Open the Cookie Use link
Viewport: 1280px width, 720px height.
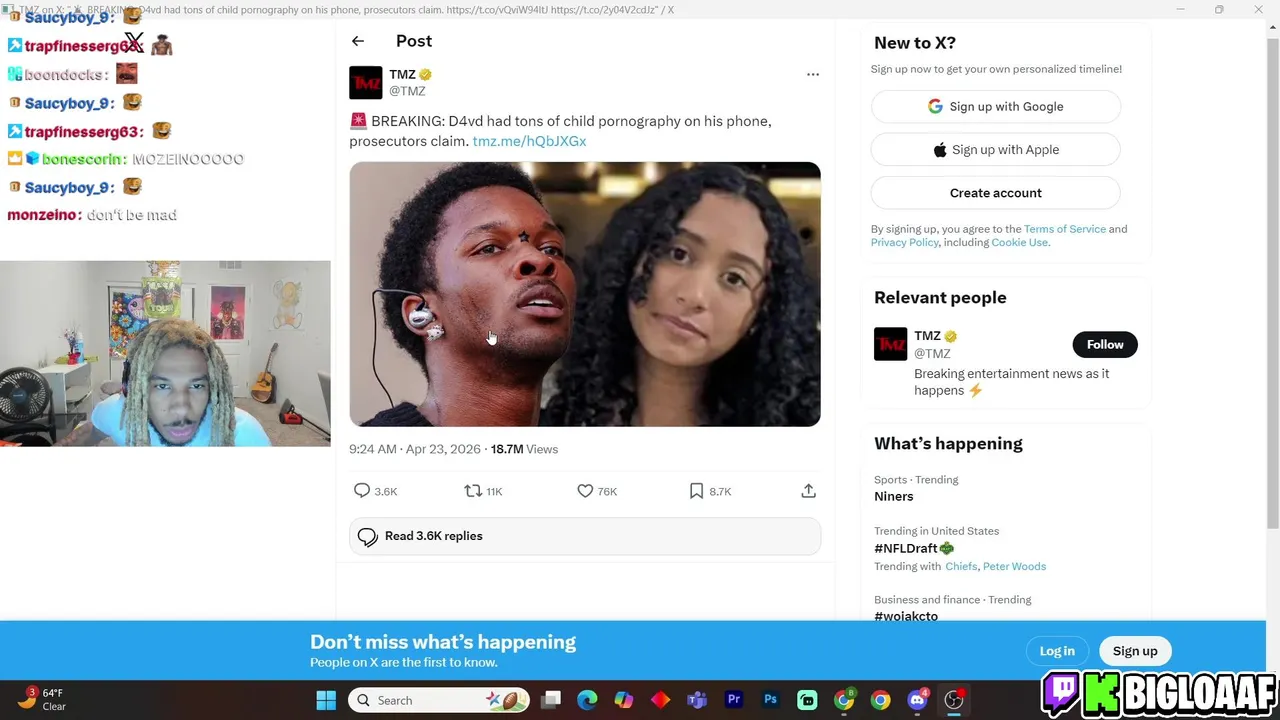coord(1019,242)
